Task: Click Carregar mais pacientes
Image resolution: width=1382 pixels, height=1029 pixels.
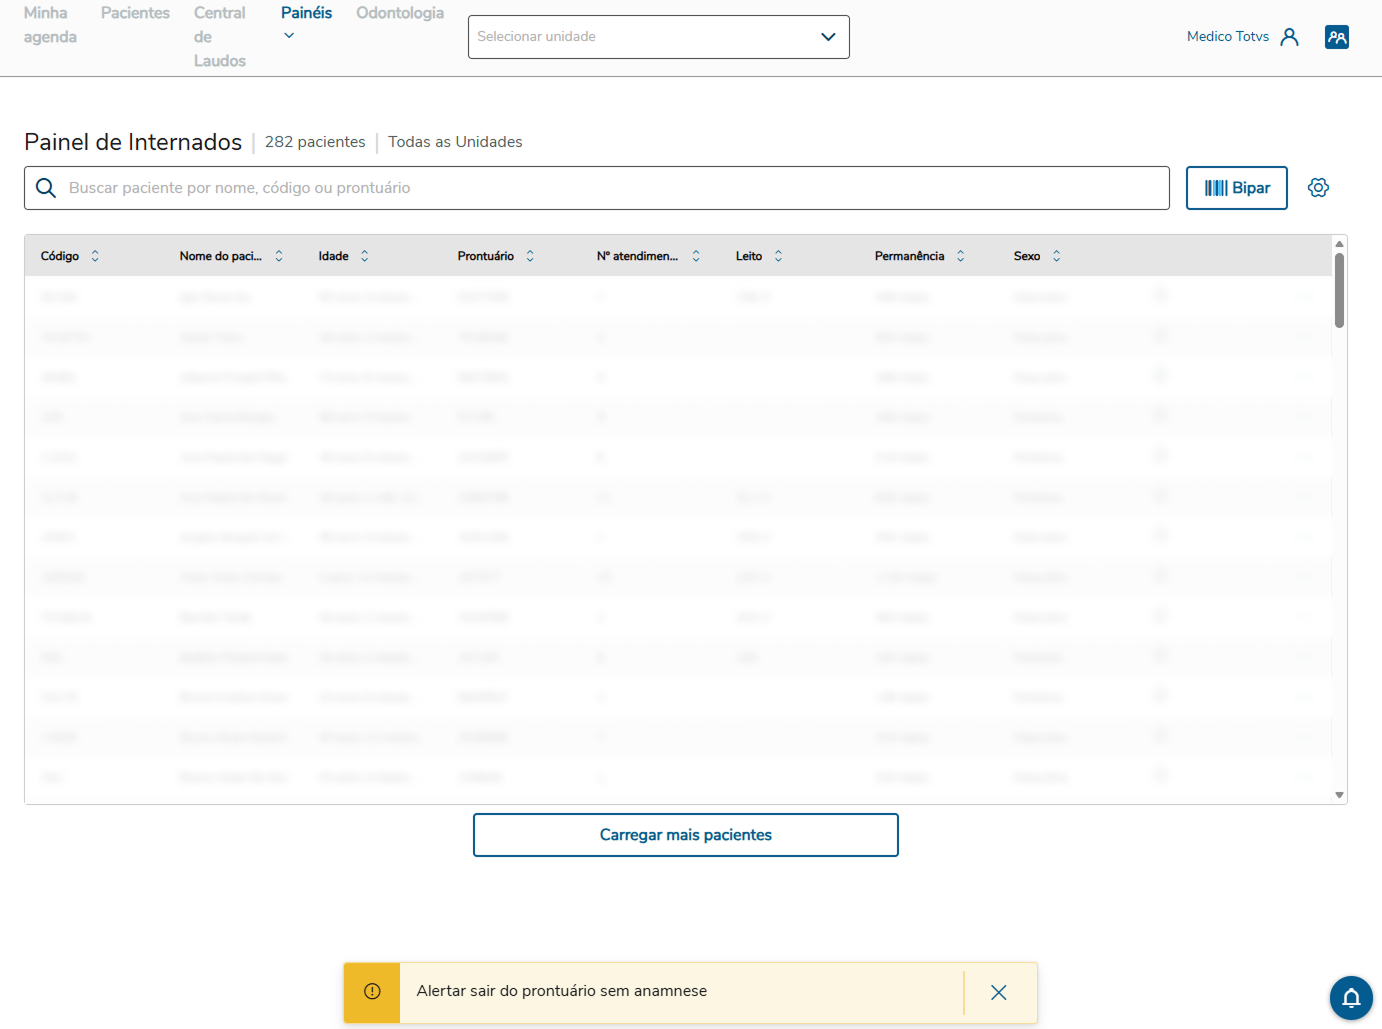Action: (x=686, y=835)
